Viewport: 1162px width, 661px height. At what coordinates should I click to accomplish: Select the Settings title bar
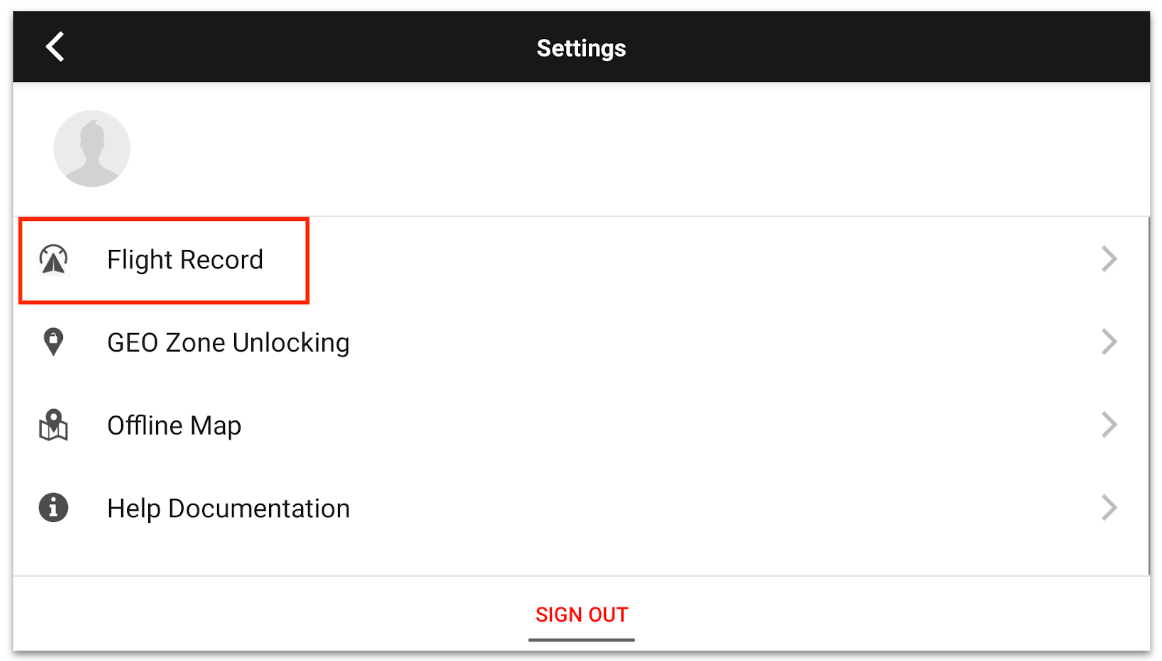click(x=581, y=46)
